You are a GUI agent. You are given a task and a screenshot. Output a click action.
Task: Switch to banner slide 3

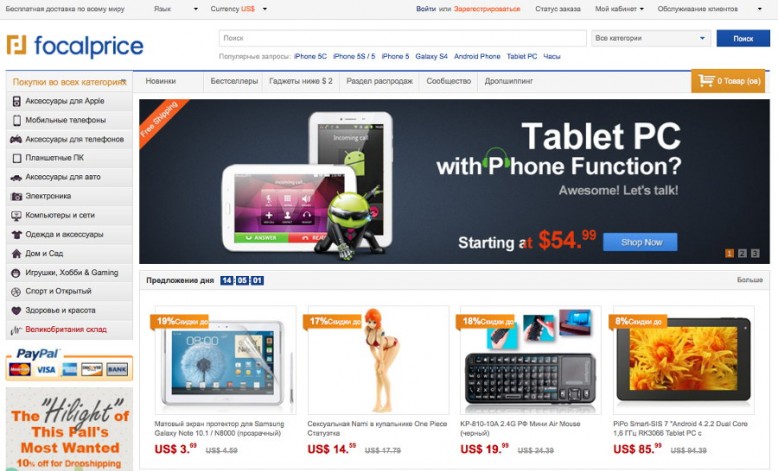pos(755,253)
